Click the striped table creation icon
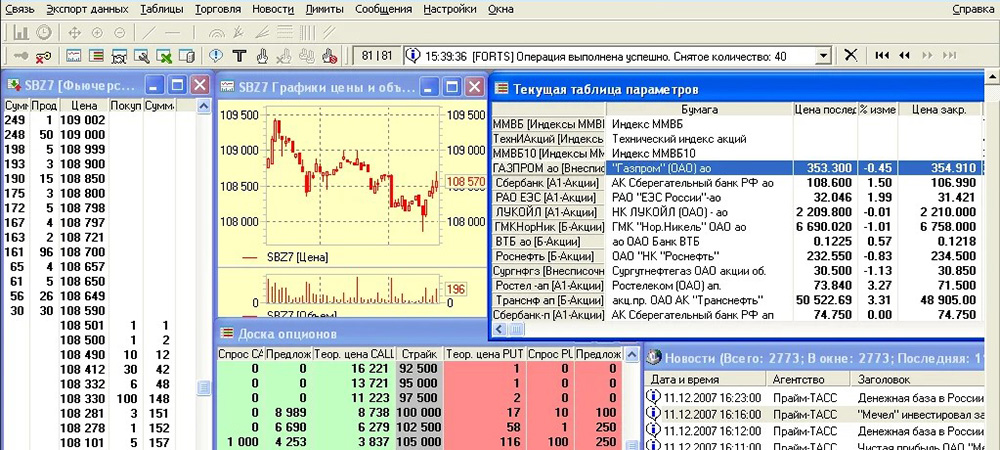Screen dimensions: 1000x450 pyautogui.click(x=96, y=55)
